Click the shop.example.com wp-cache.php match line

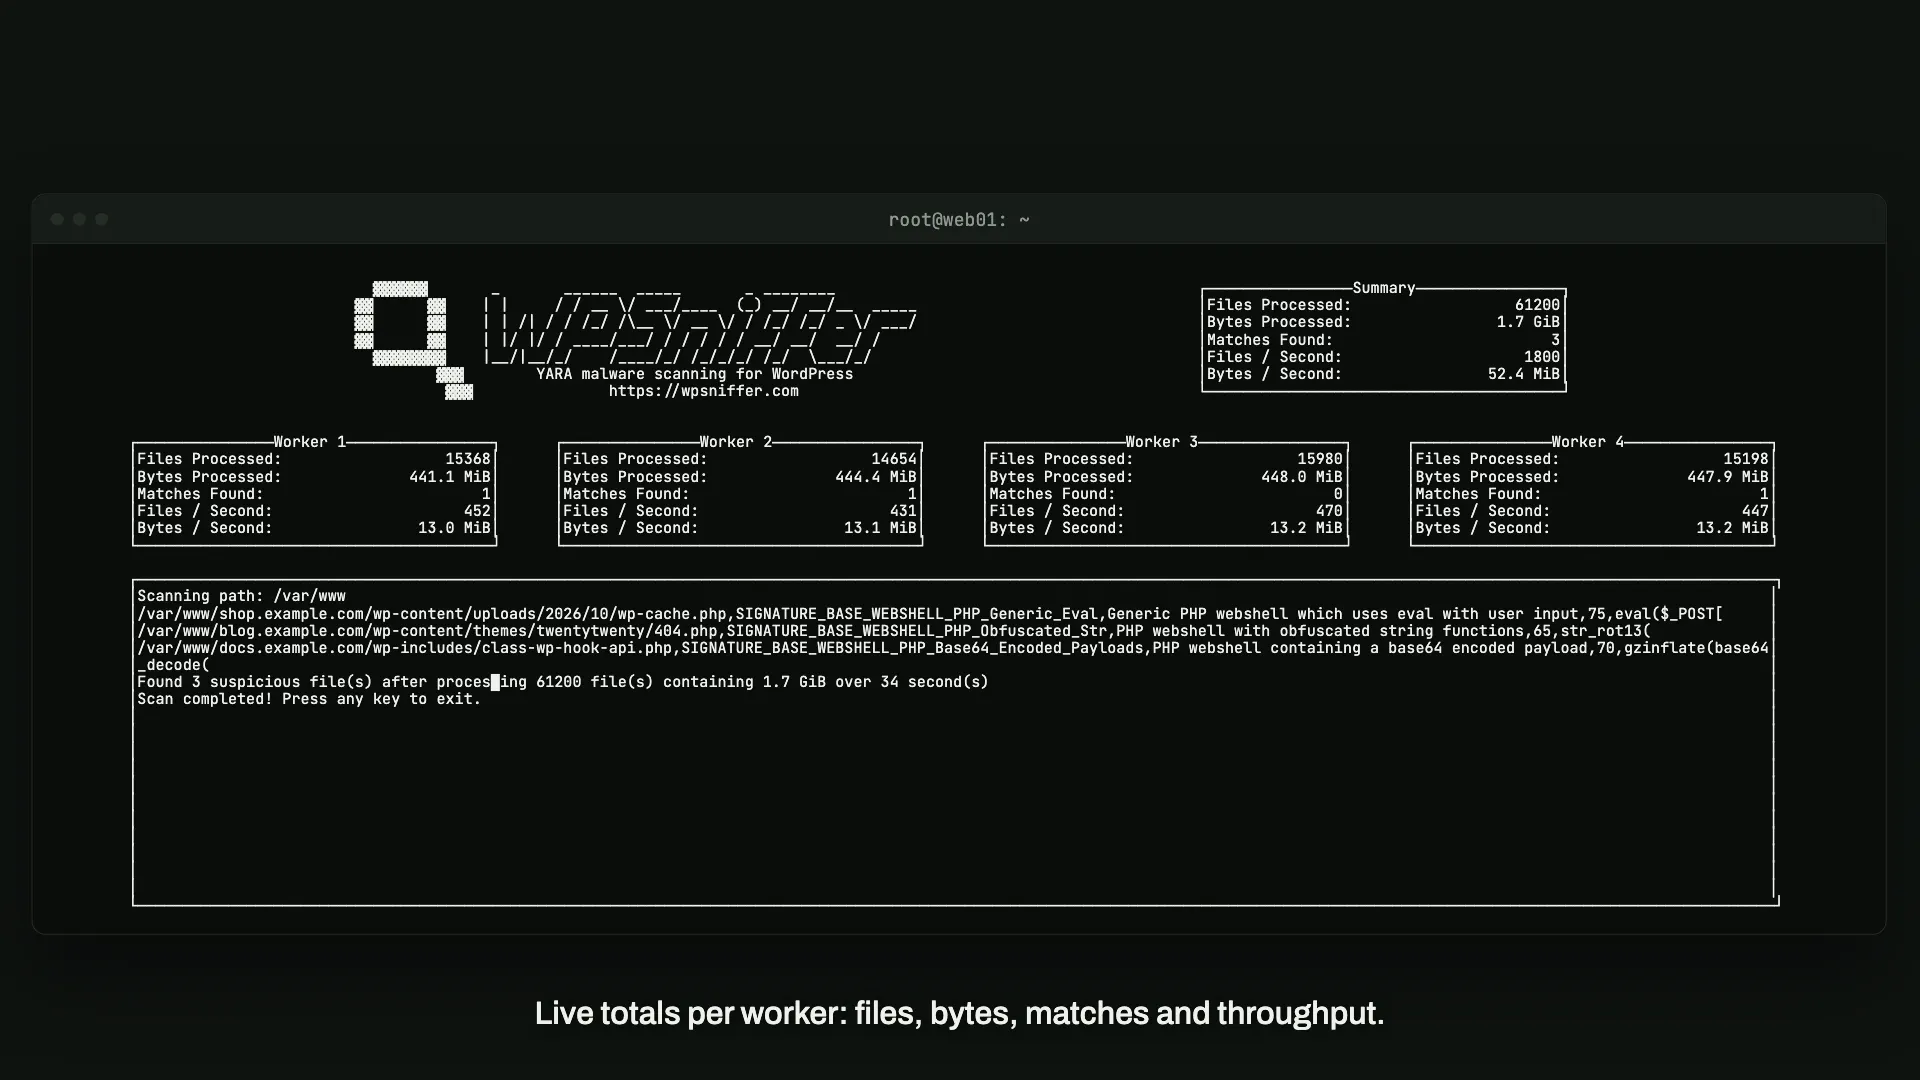pyautogui.click(x=930, y=614)
